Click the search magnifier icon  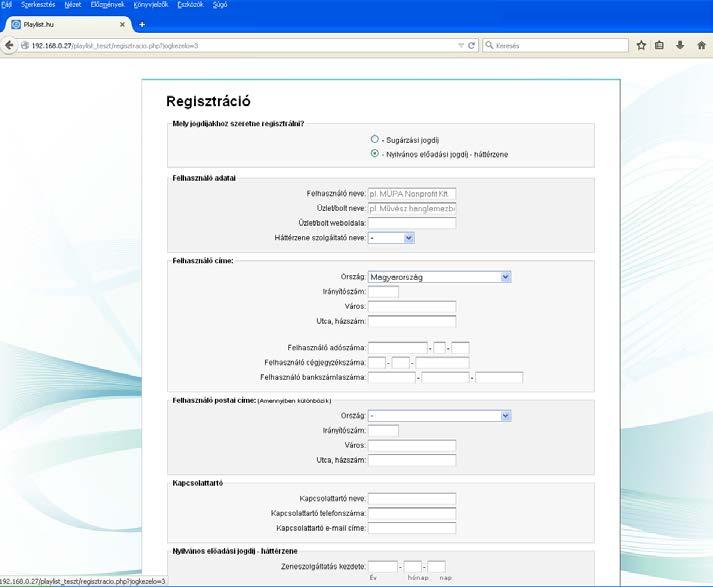489,45
